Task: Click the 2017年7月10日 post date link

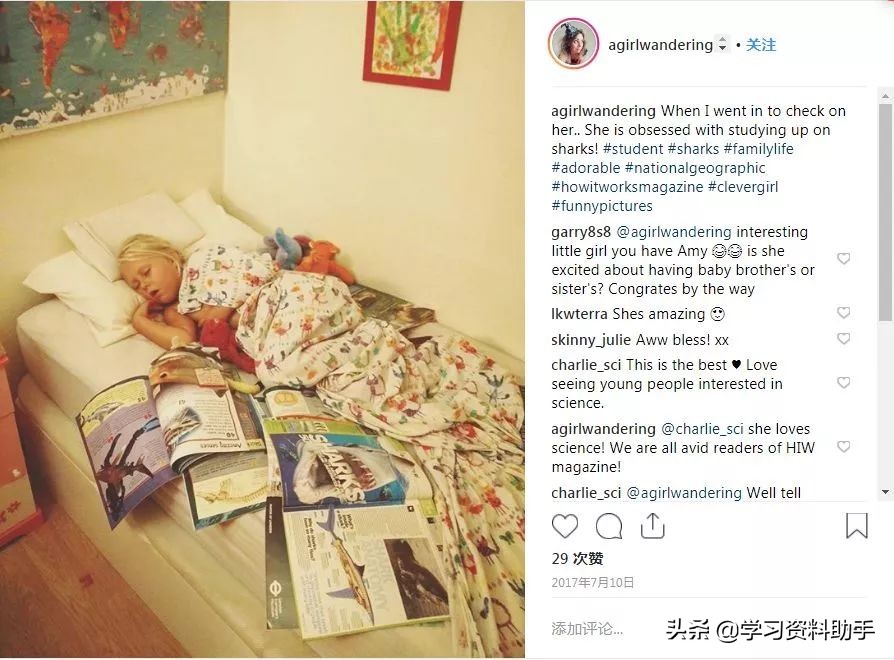Action: 593,582
